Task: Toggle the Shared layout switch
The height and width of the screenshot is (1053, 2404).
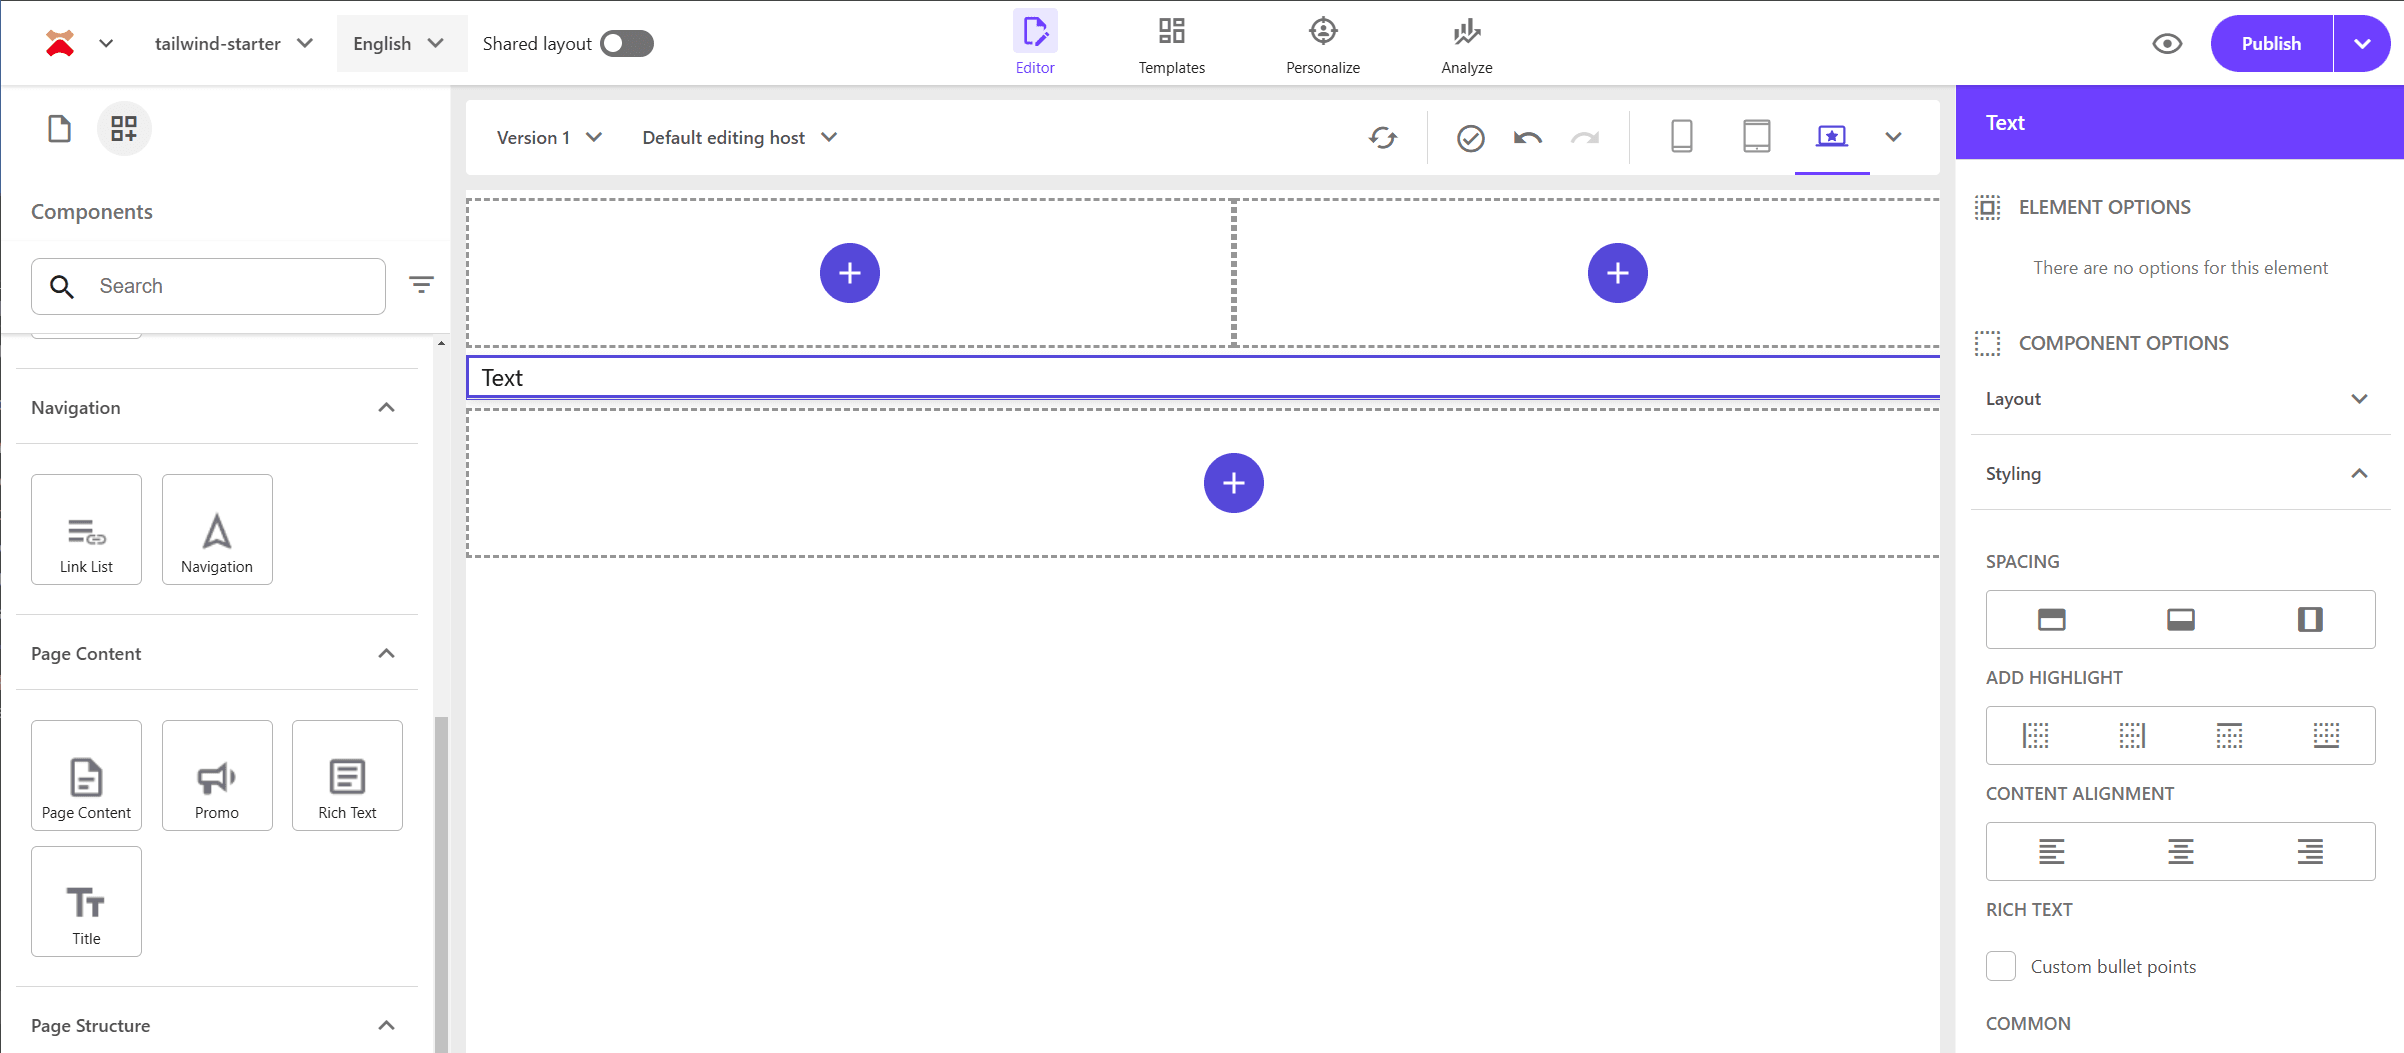Action: point(627,44)
